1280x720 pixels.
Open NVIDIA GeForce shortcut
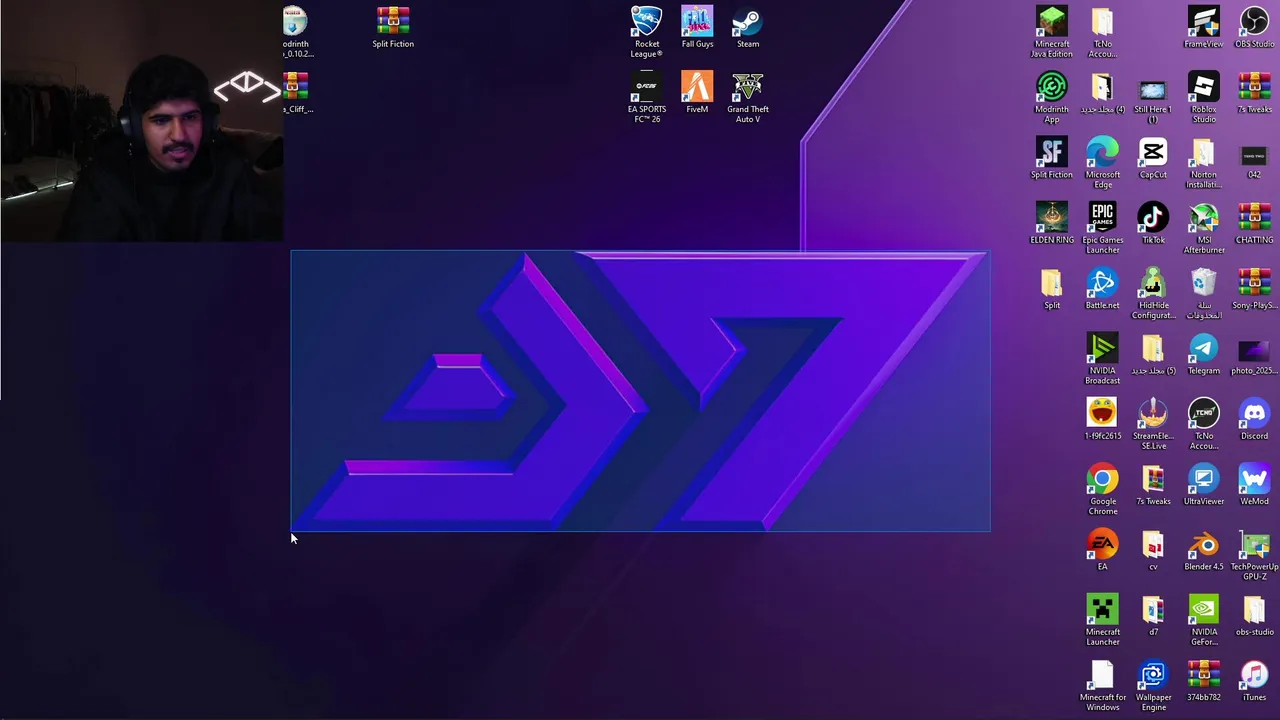1203,619
